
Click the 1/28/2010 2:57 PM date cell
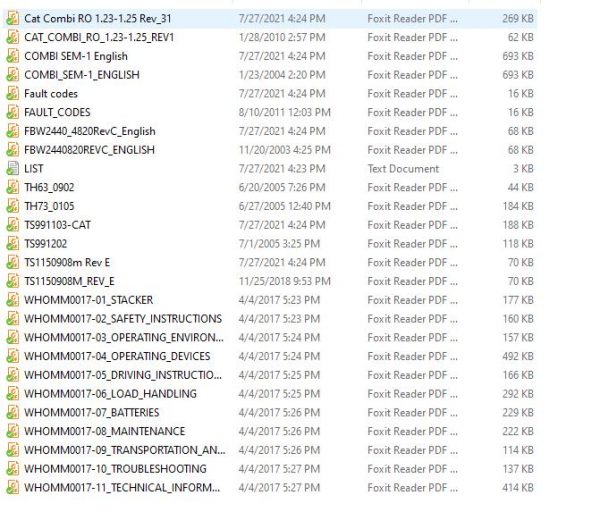(282, 37)
